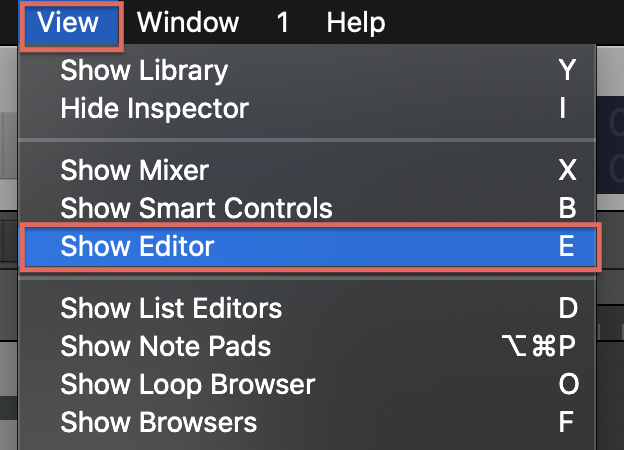Image resolution: width=624 pixels, height=450 pixels.
Task: Select the Hide Inspector menu entry
Action: (x=154, y=108)
